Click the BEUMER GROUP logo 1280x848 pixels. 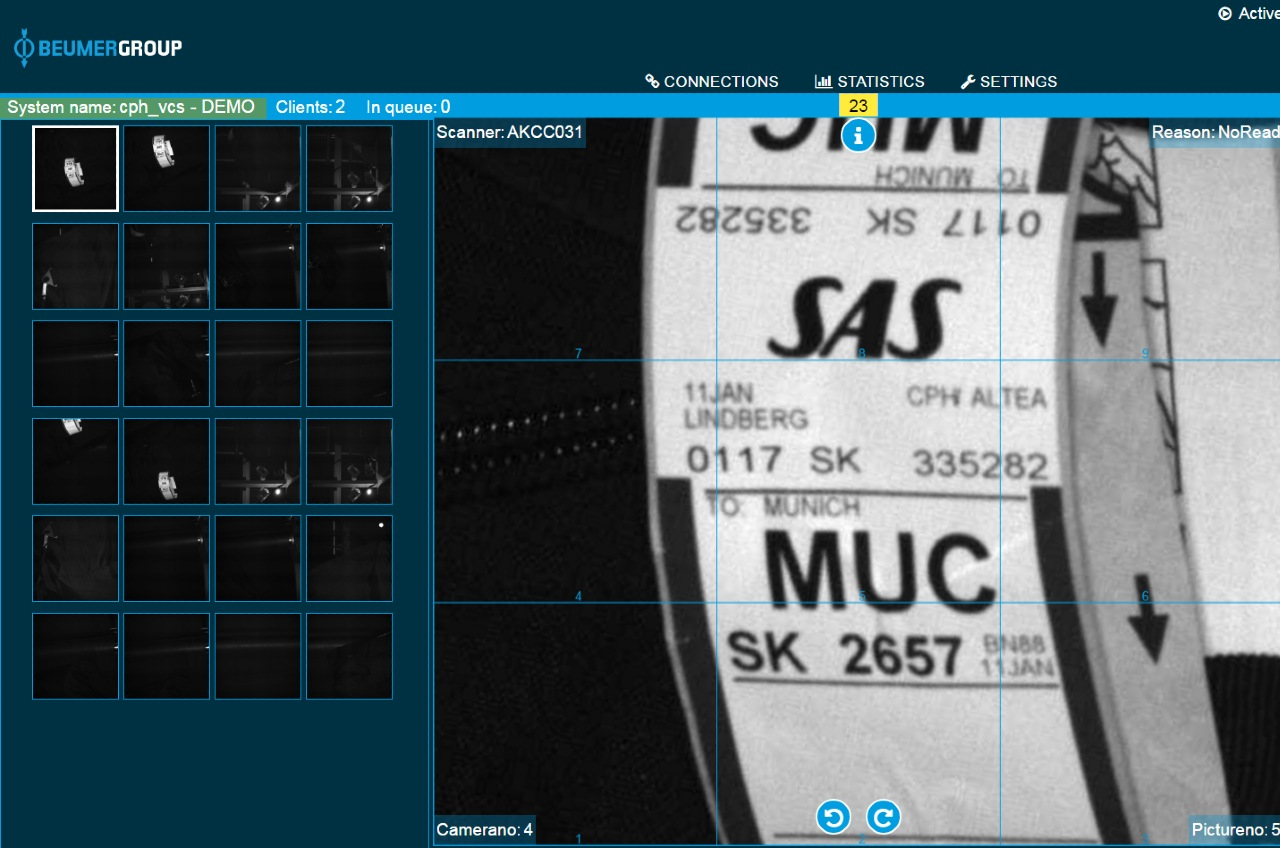coord(98,48)
